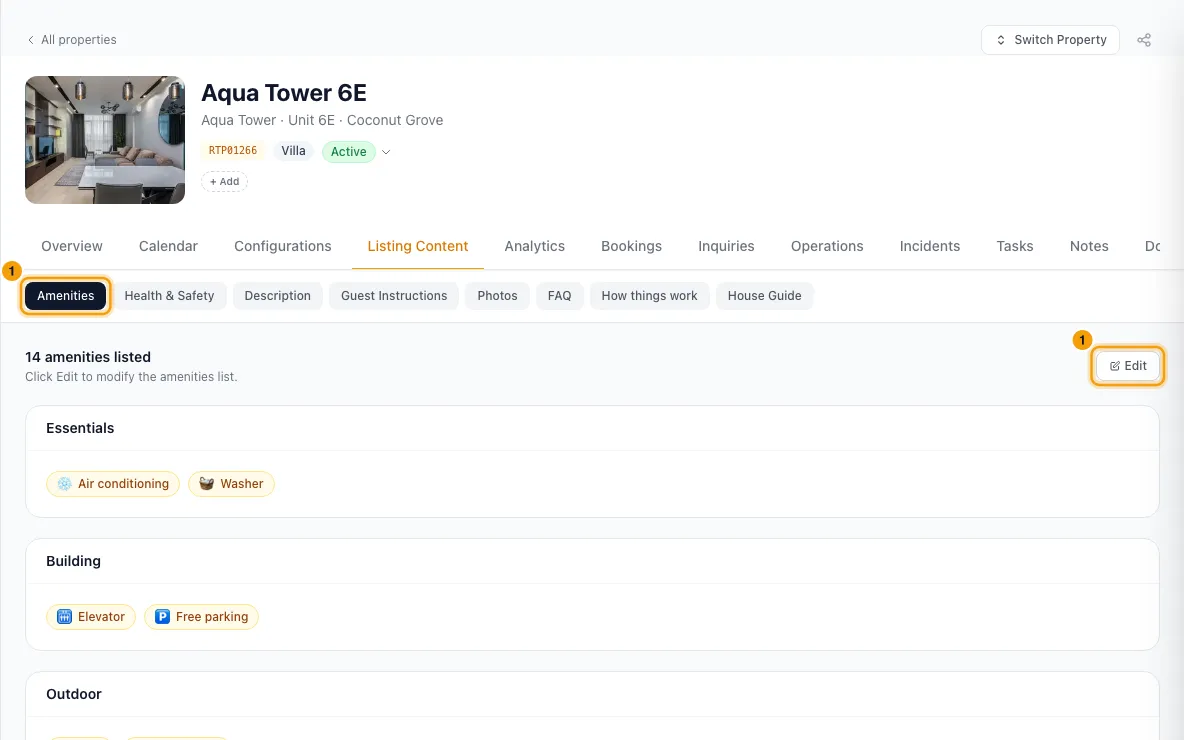Click the Essentials section heading
Viewport: 1184px width, 740px height.
[80, 428]
